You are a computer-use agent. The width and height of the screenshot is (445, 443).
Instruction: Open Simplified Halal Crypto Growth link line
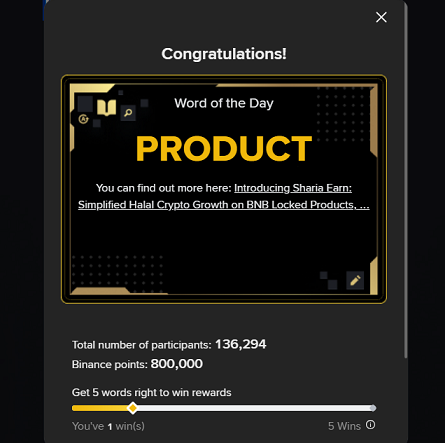pos(224,205)
